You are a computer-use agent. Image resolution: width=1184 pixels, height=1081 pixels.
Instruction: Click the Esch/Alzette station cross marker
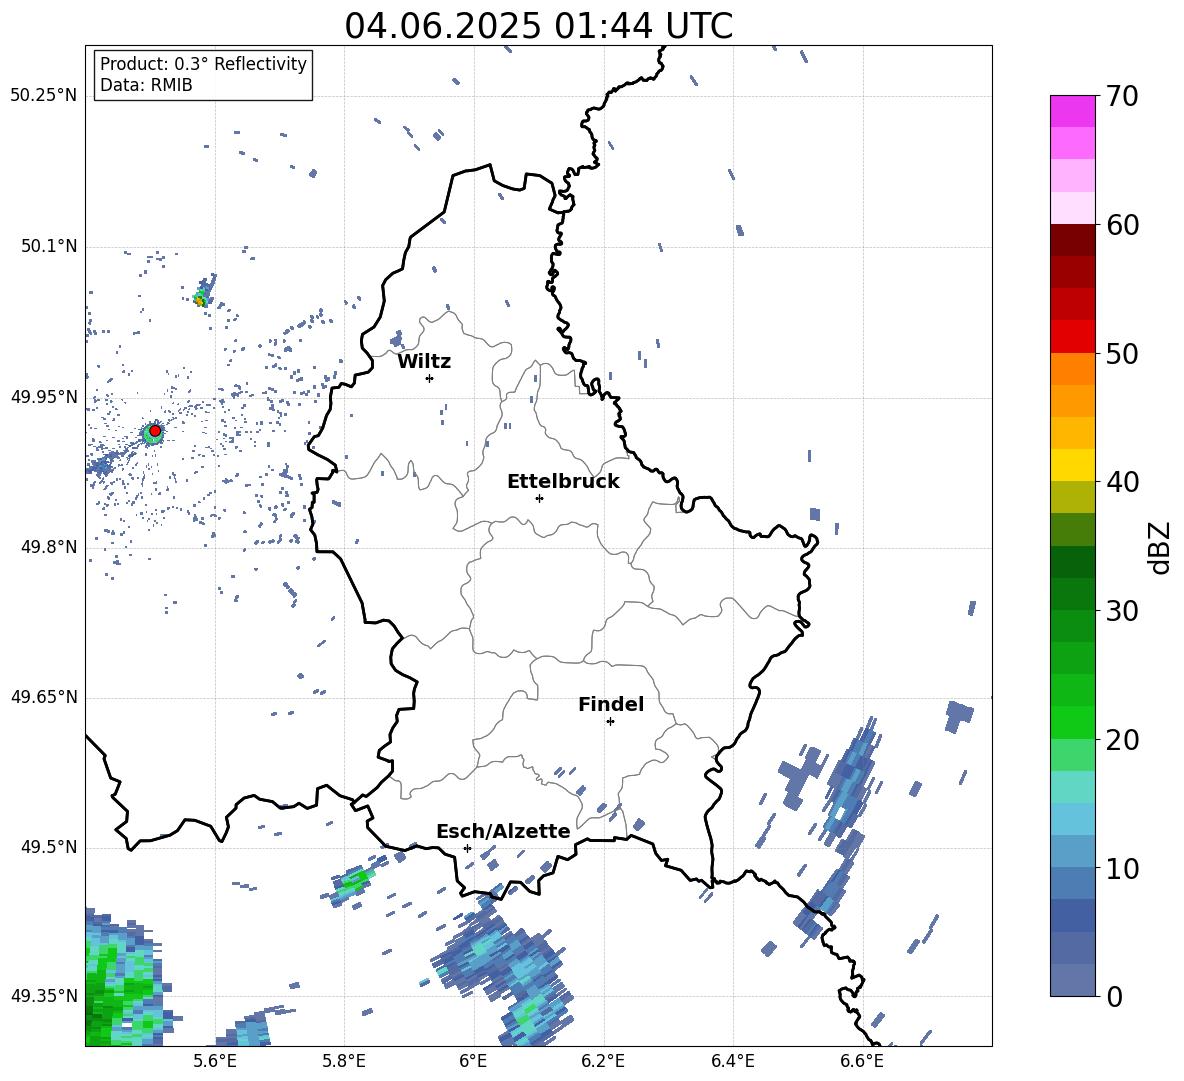[x=467, y=848]
